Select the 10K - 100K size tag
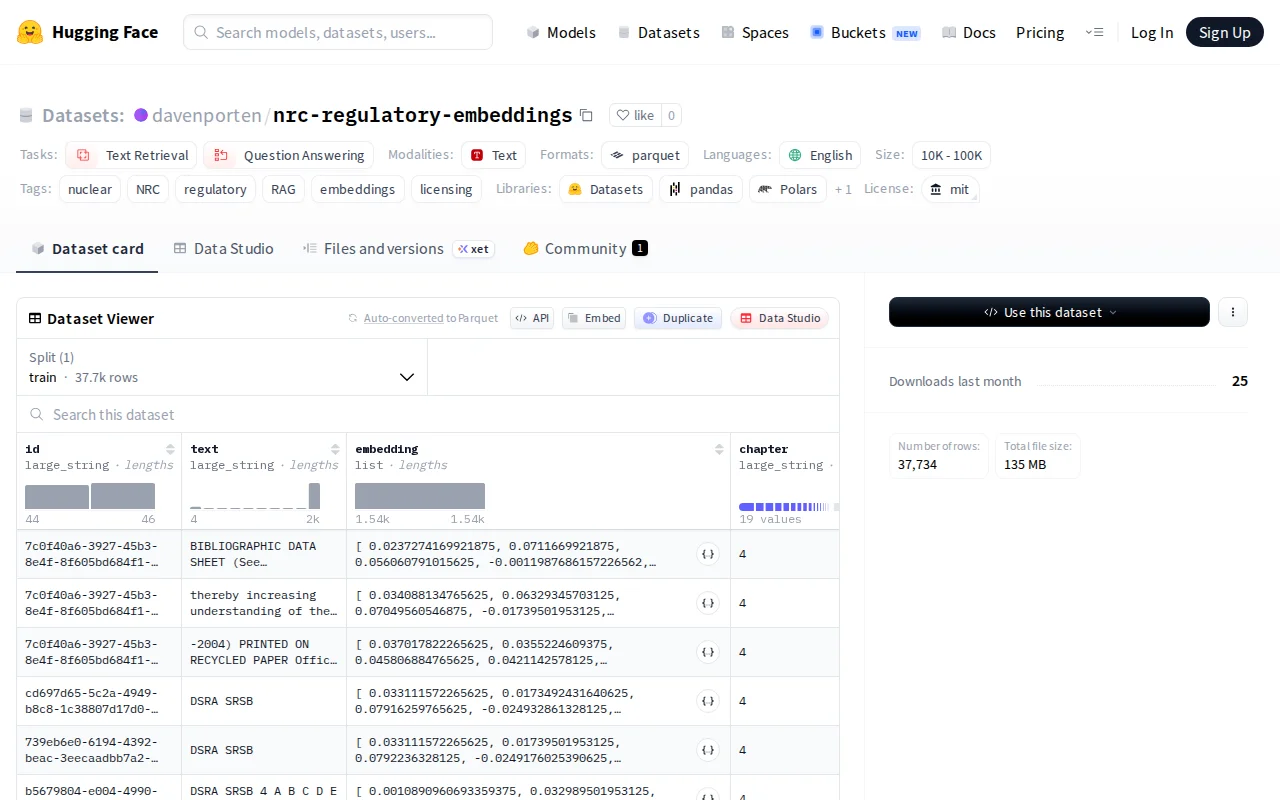 [x=951, y=155]
